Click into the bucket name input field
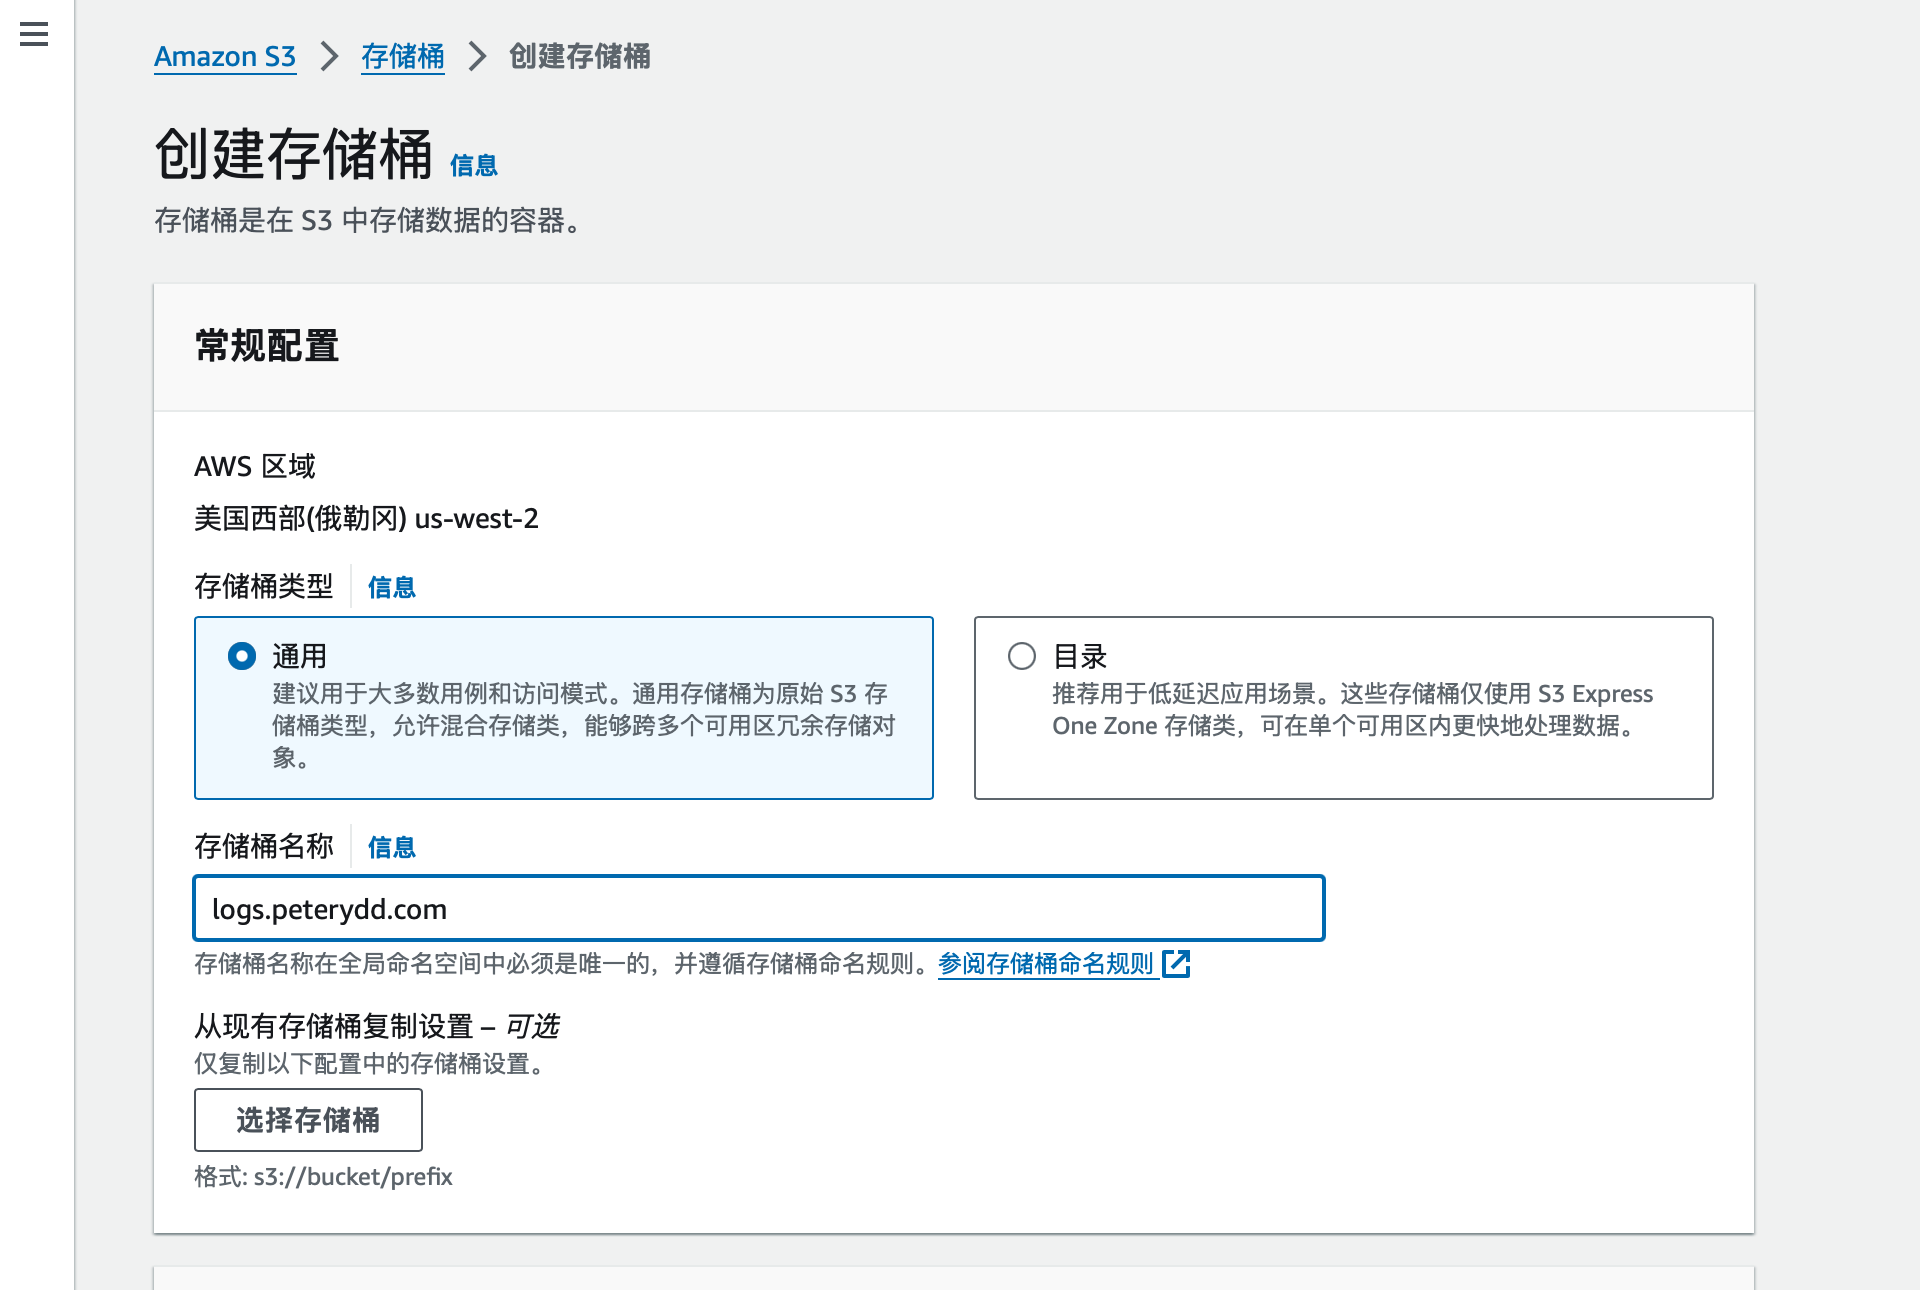 point(758,908)
